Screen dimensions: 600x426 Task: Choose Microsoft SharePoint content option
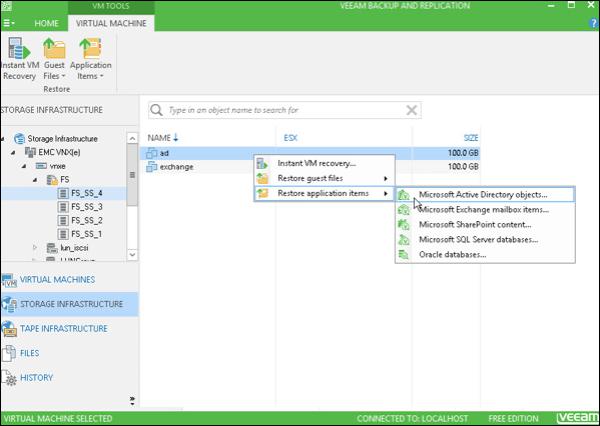click(485, 225)
